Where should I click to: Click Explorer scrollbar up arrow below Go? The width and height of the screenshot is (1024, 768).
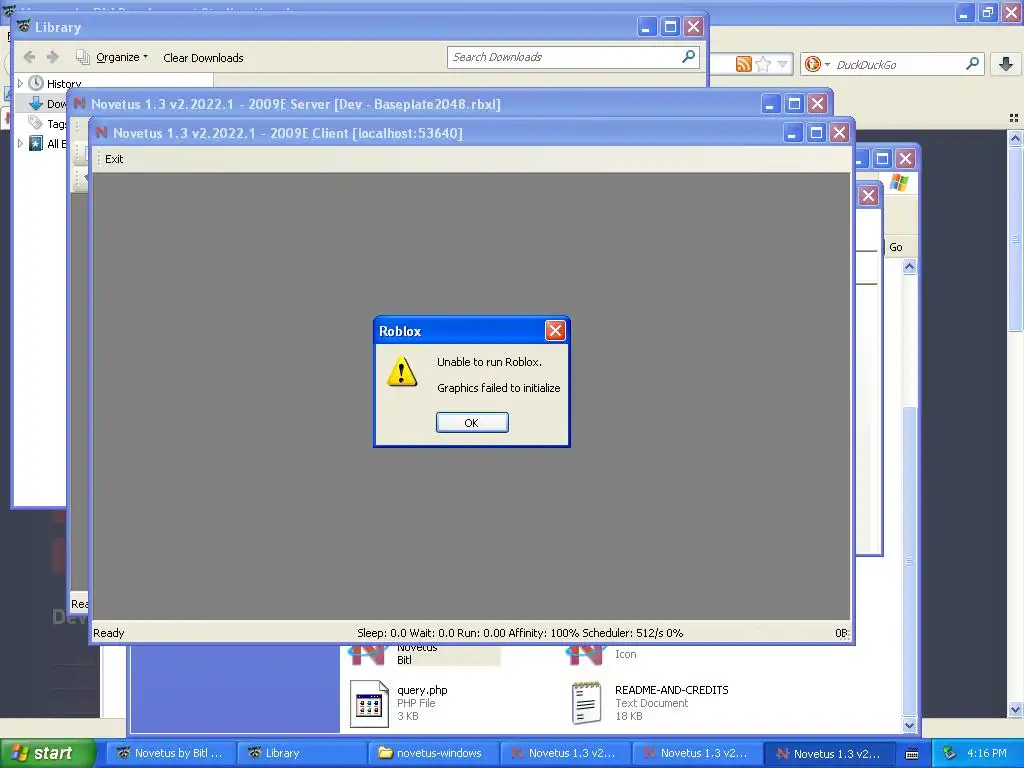pyautogui.click(x=910, y=266)
